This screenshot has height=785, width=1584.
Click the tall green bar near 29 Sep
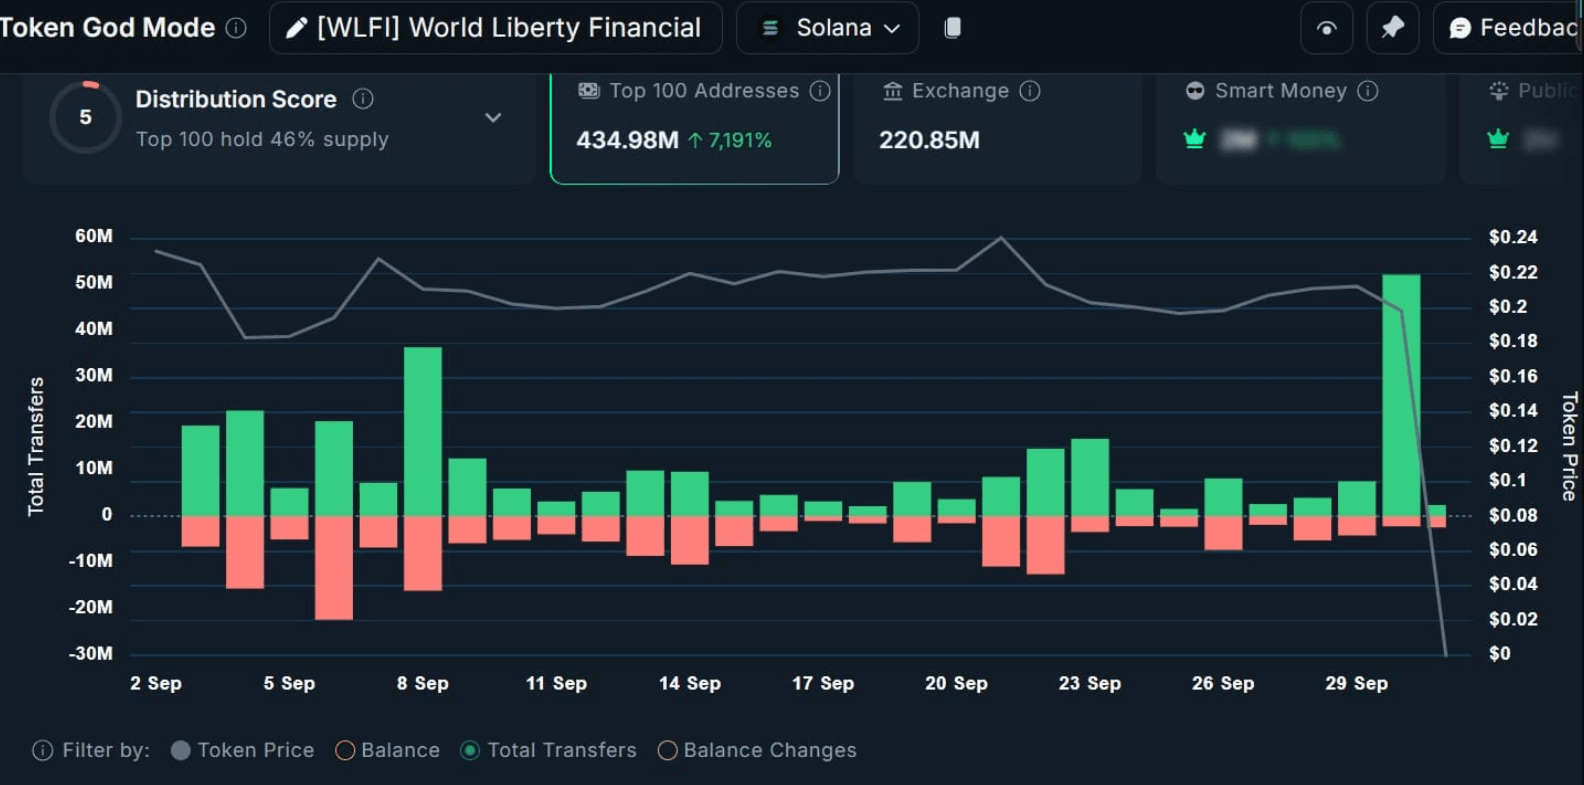pos(1400,394)
